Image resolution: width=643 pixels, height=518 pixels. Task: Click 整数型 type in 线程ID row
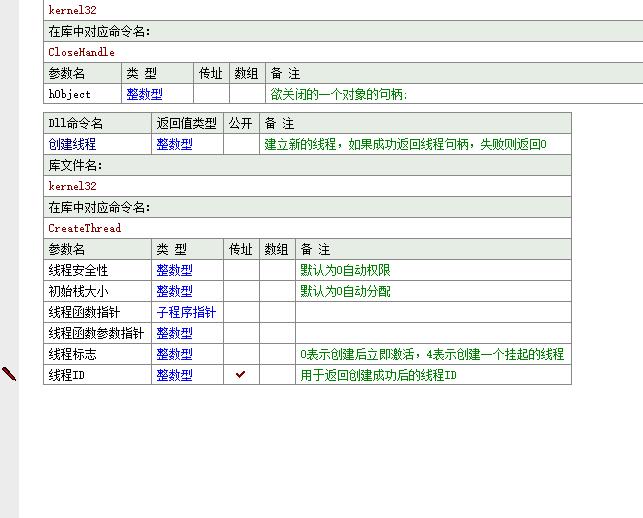[174, 375]
